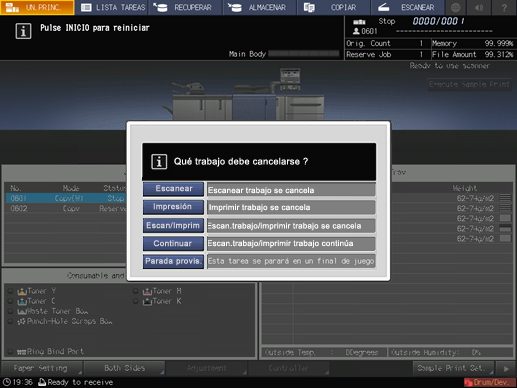Choose Continuar to resume jobs

[173, 244]
